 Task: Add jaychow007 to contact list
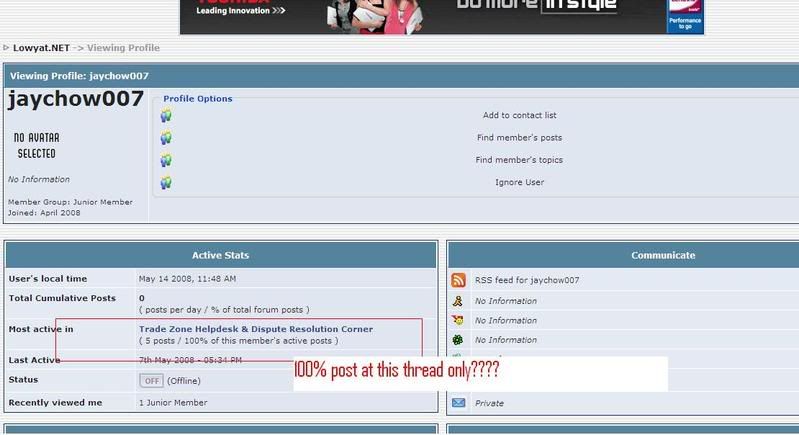[519, 116]
